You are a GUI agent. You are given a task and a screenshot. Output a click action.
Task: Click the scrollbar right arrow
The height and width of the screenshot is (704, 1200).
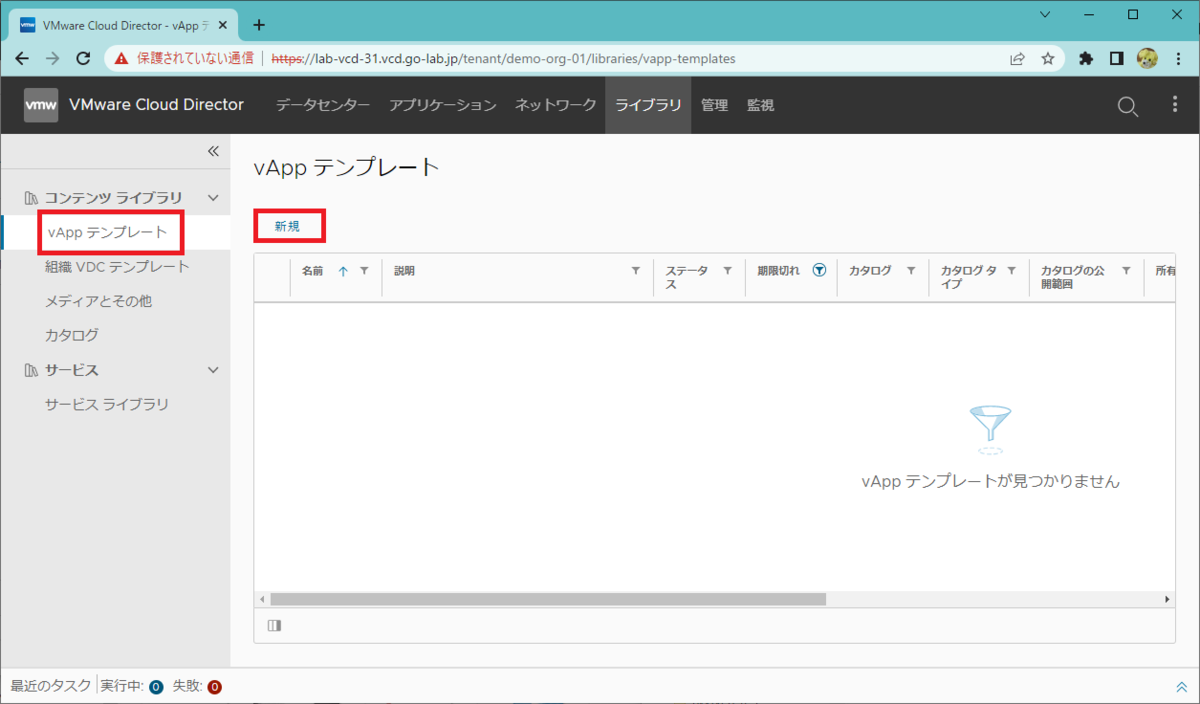(1167, 599)
